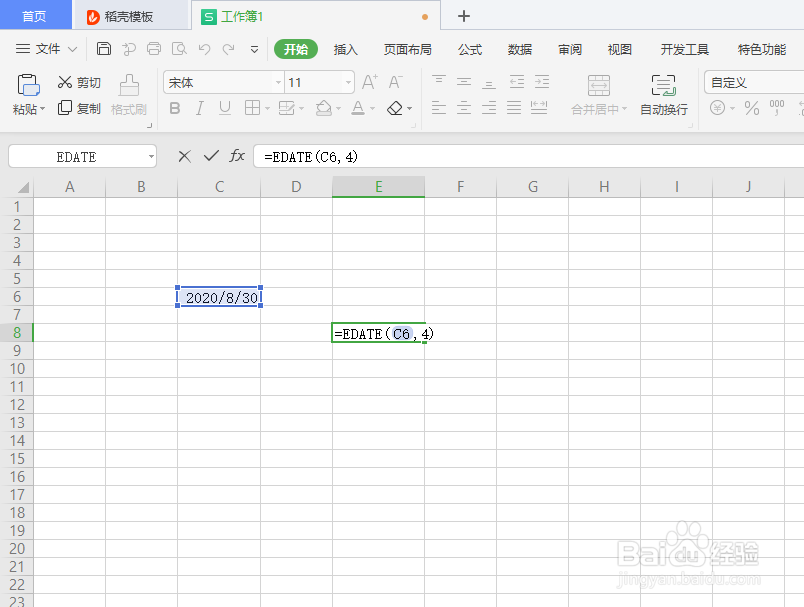Open the Insert Function (fx) dialog
804x607 pixels.
pyautogui.click(x=237, y=156)
